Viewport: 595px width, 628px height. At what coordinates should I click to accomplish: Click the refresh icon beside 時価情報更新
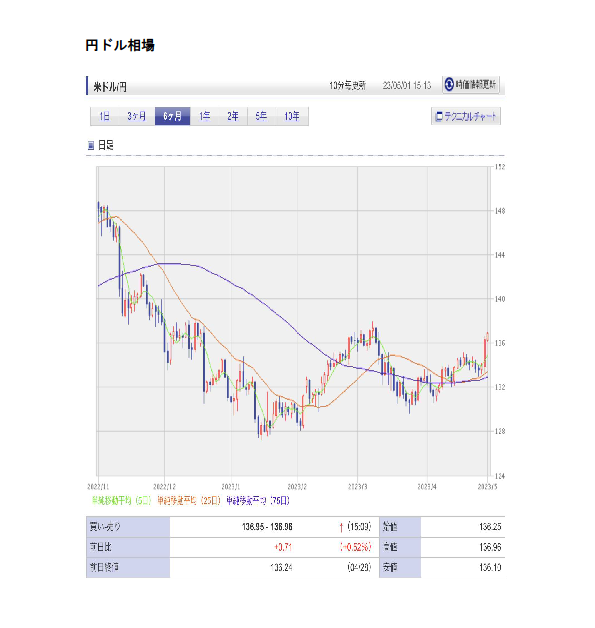[449, 84]
